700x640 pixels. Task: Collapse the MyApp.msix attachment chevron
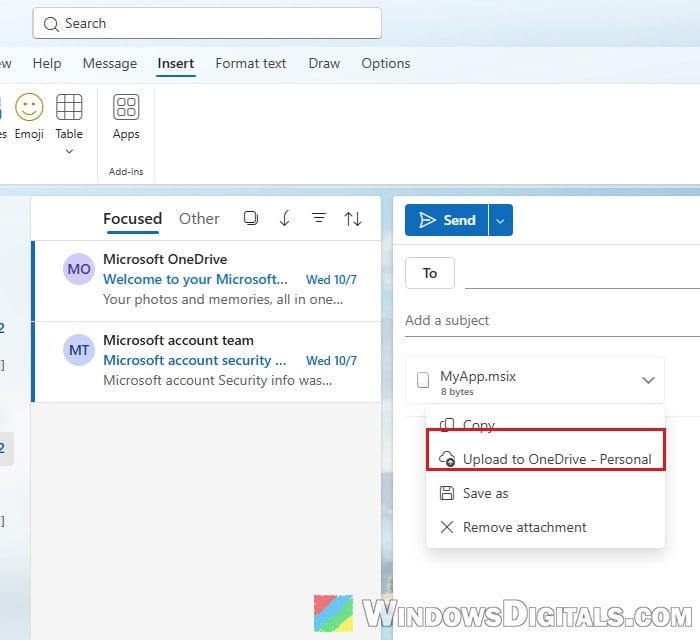coord(648,380)
